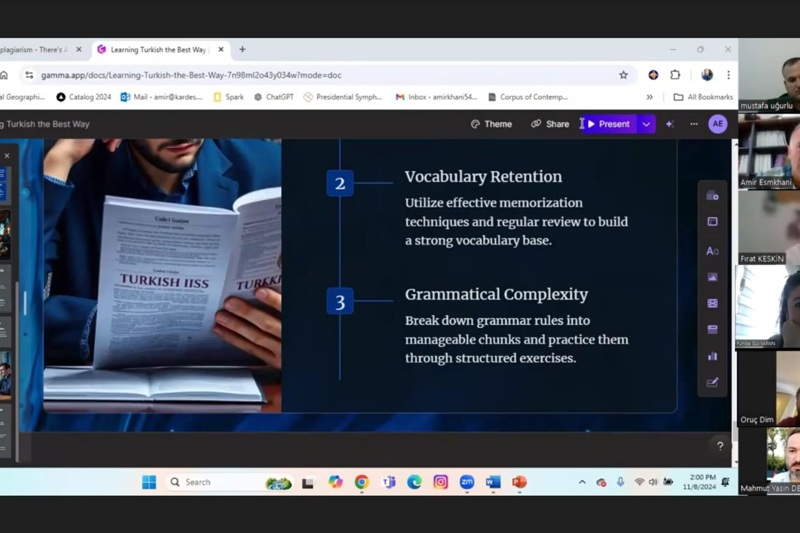Click the Present button
Screen dimensions: 800x533
click(x=608, y=124)
